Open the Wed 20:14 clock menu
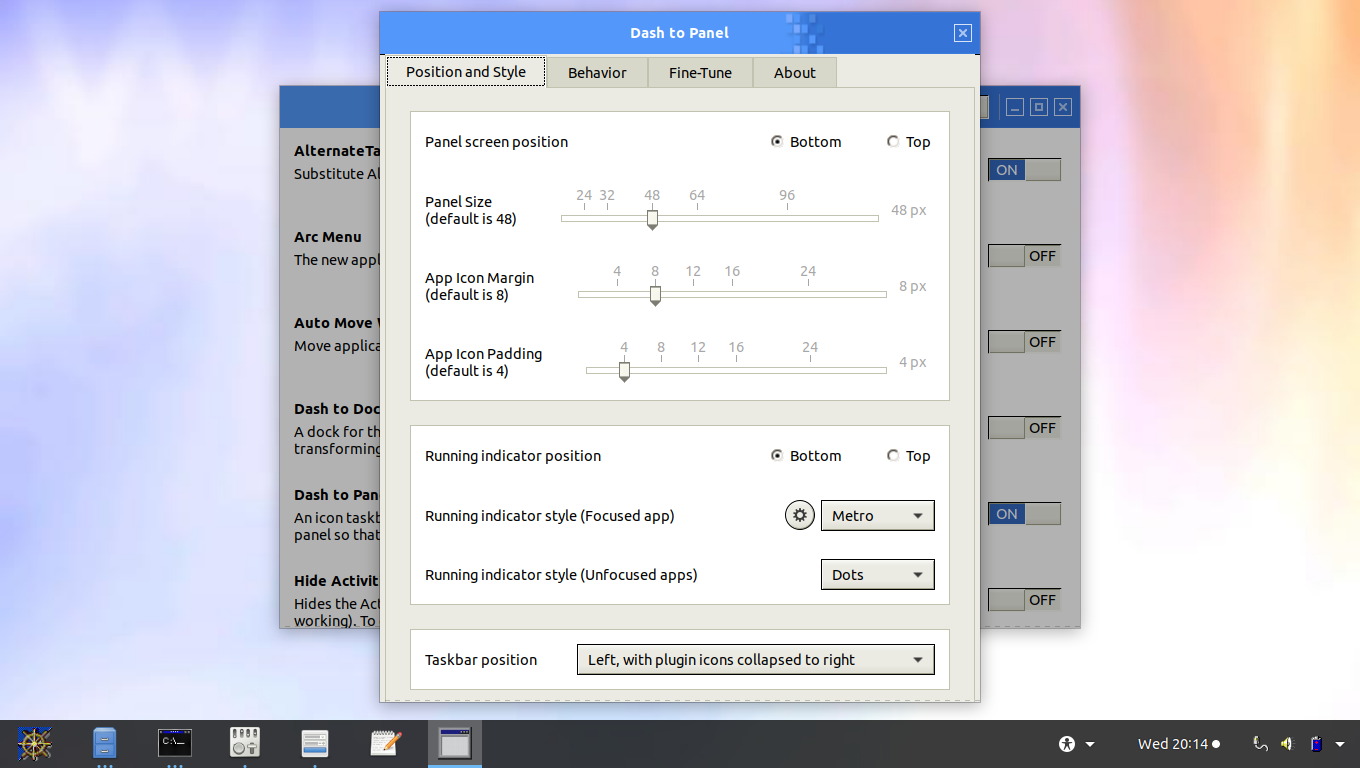The image size is (1360, 768). (1178, 744)
